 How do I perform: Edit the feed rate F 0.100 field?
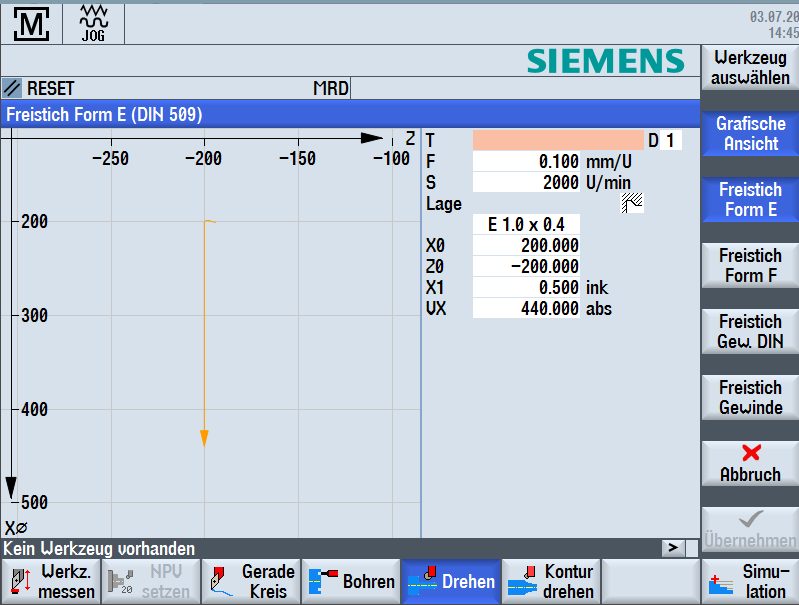coord(526,162)
